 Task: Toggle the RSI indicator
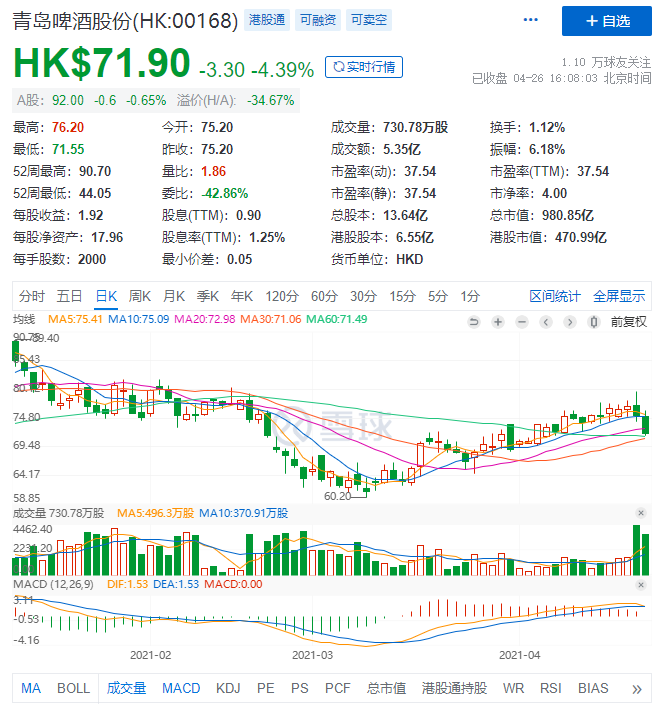point(551,688)
